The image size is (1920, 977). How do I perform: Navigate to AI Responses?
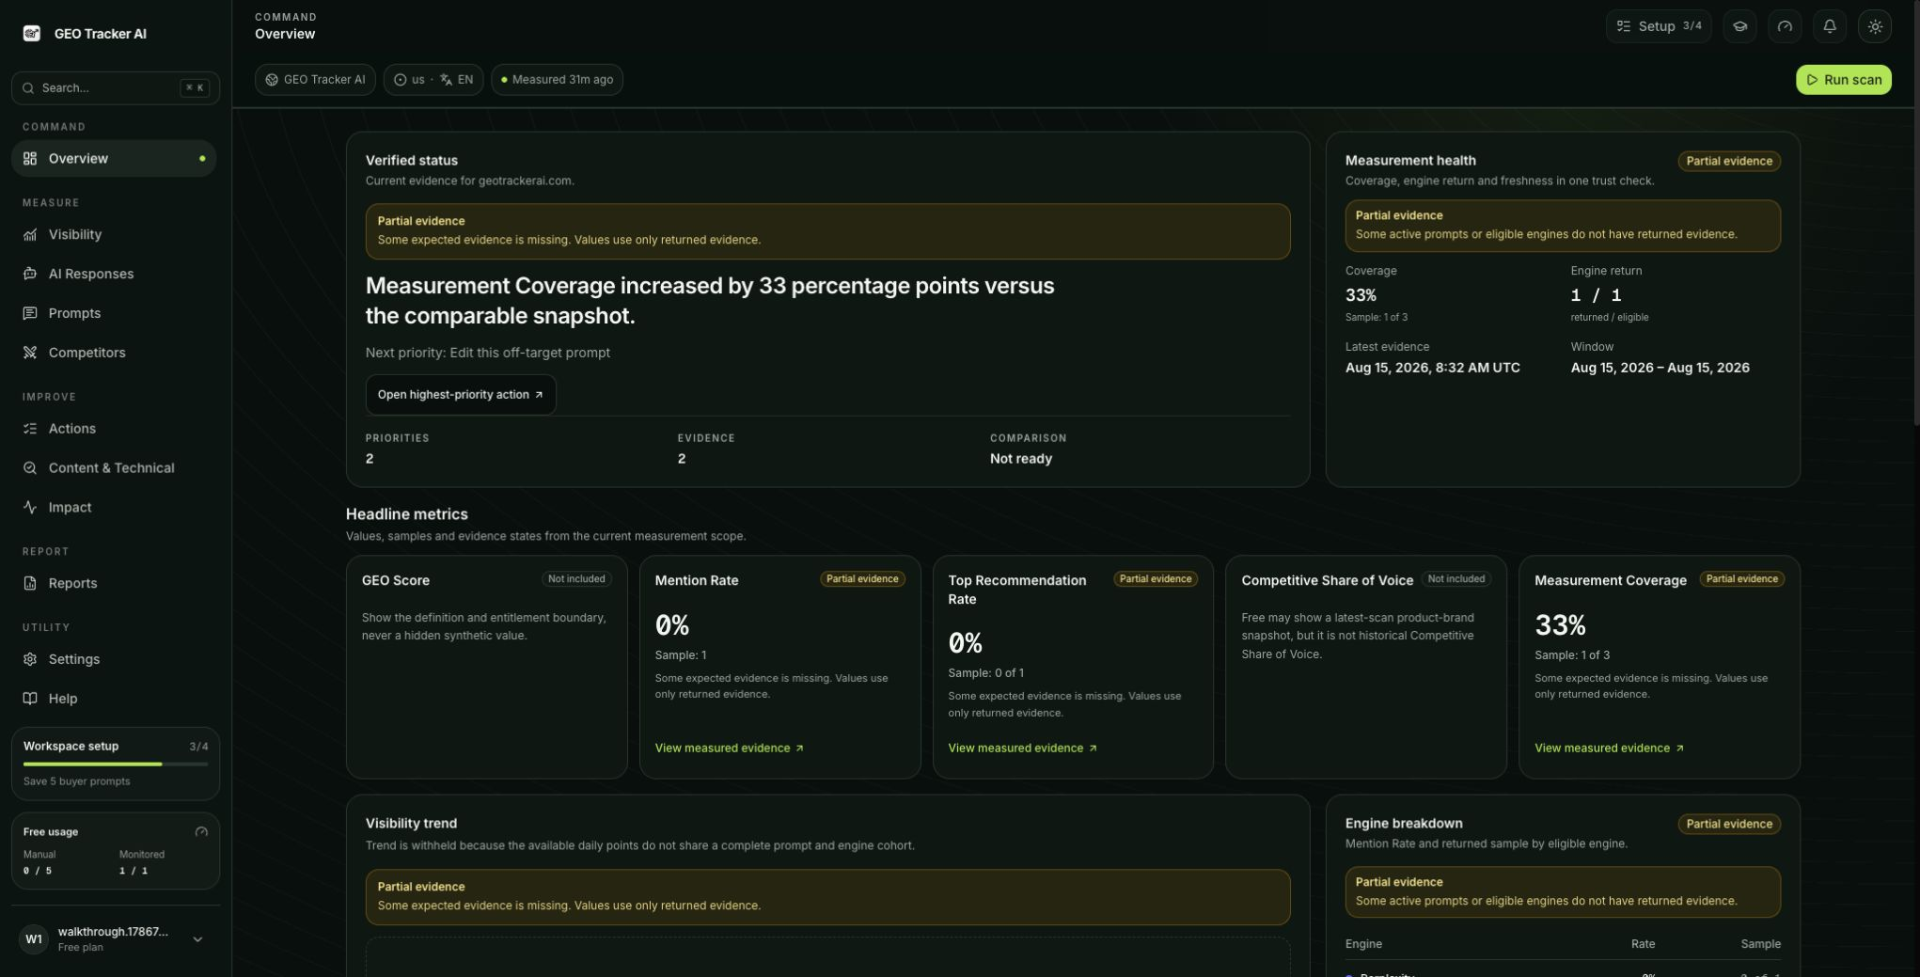(114, 273)
